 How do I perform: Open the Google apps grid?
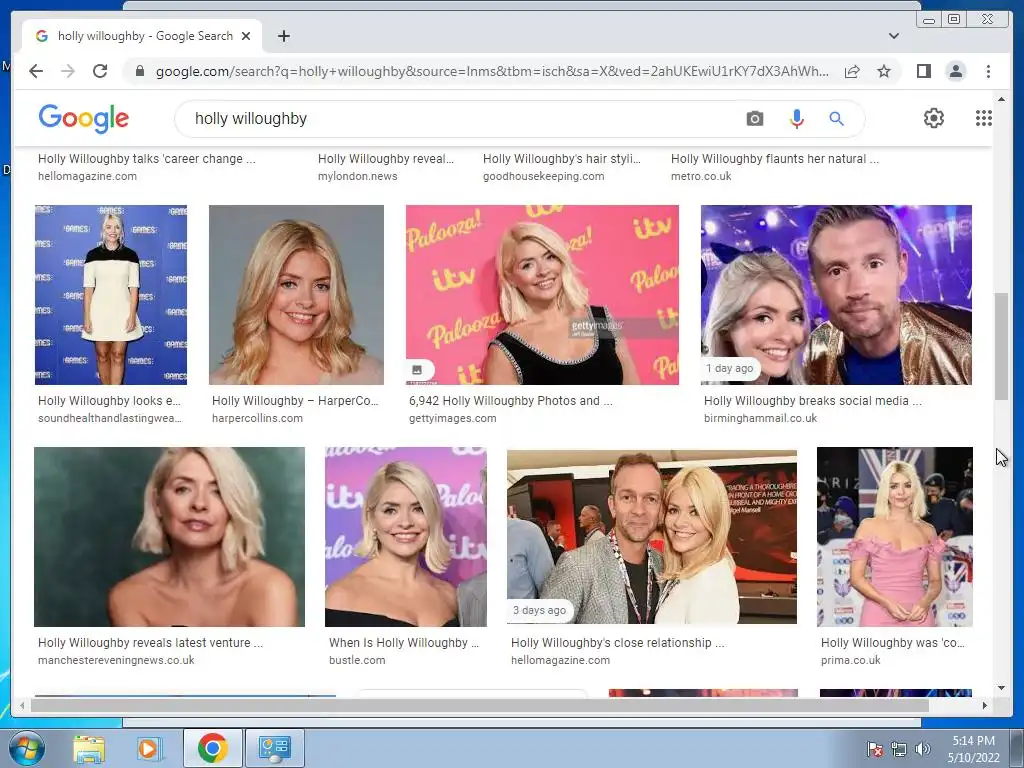coord(984,118)
